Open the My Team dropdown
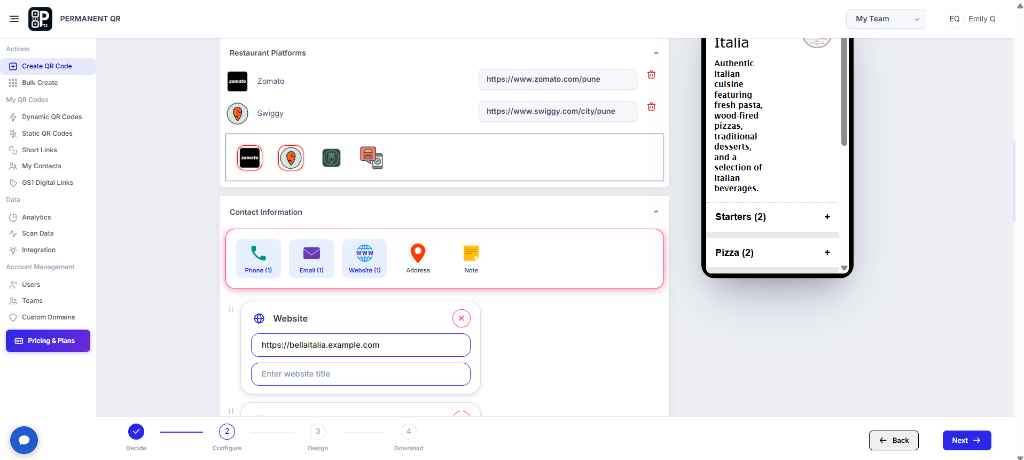The image size is (1024, 460). (x=886, y=19)
